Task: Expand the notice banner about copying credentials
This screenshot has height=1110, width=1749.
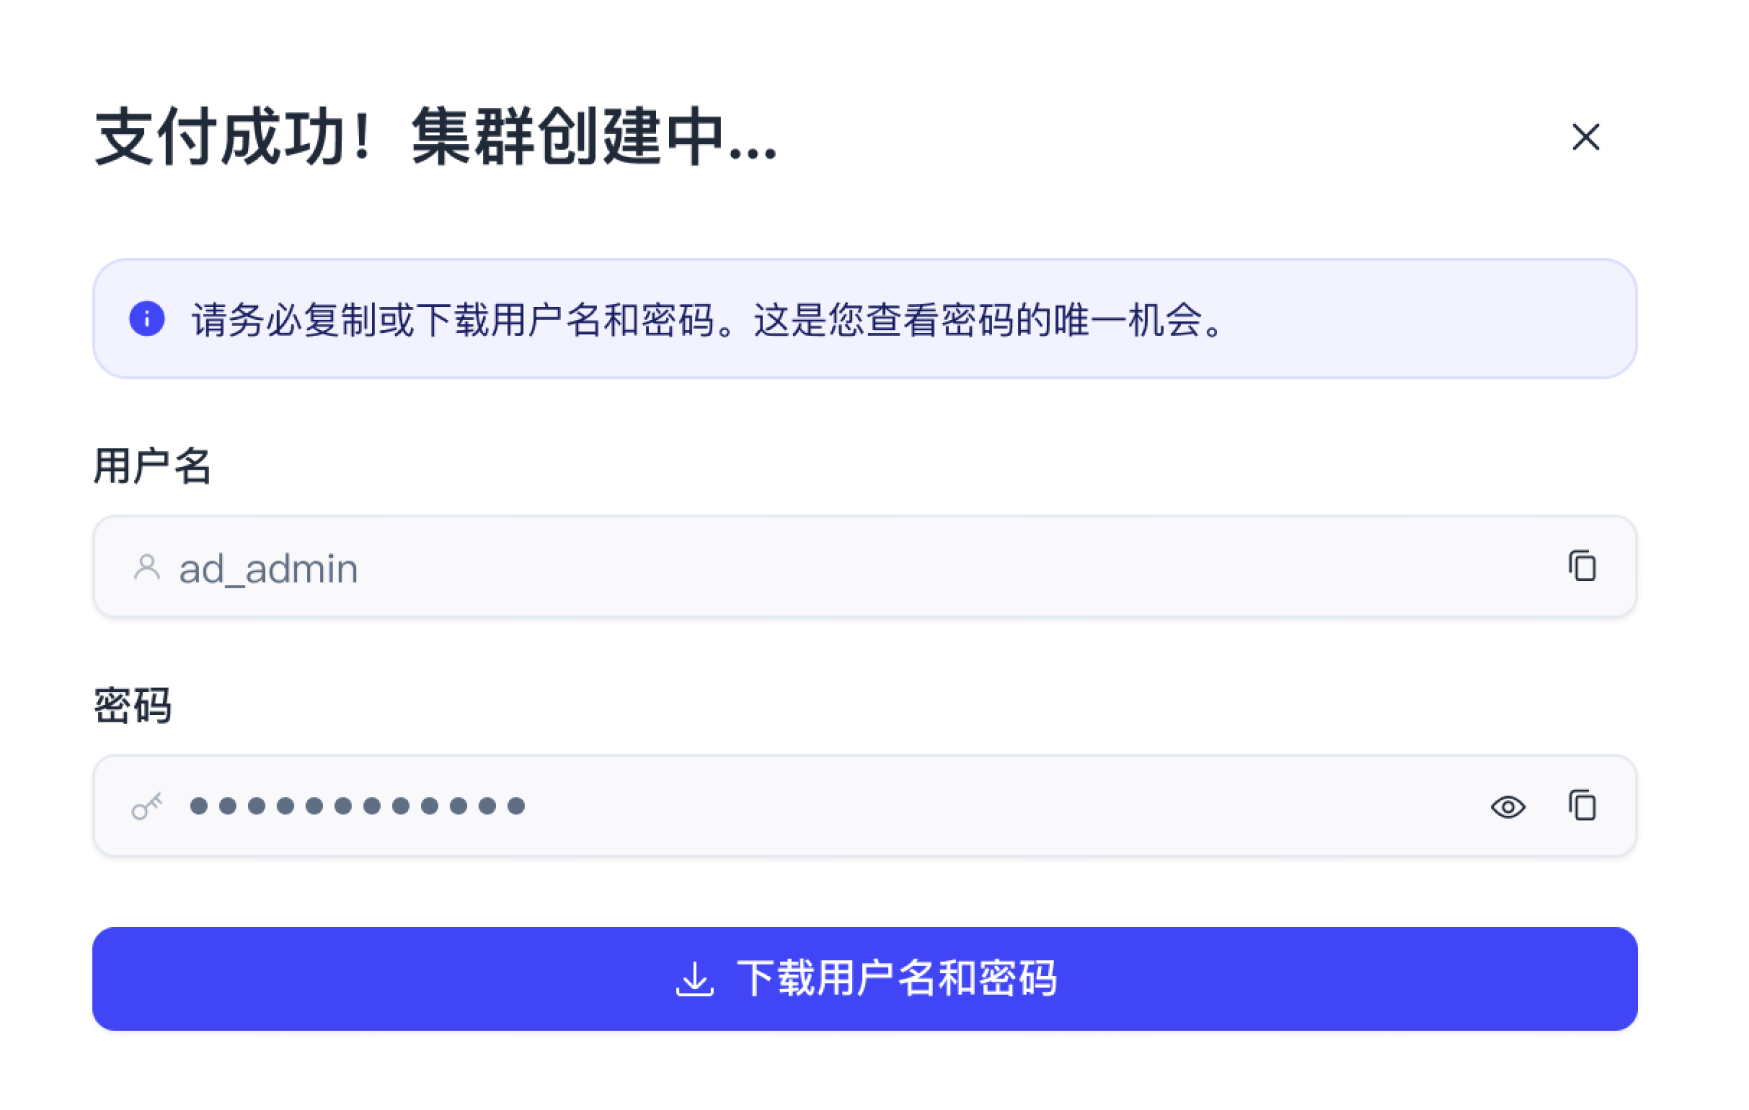Action: coord(866,319)
